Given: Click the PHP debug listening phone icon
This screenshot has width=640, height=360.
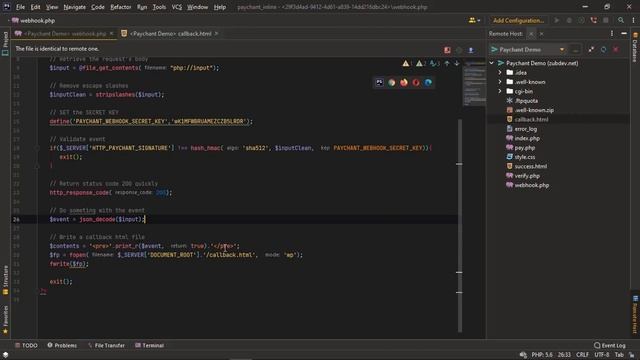Looking at the screenshot, I should 593,20.
